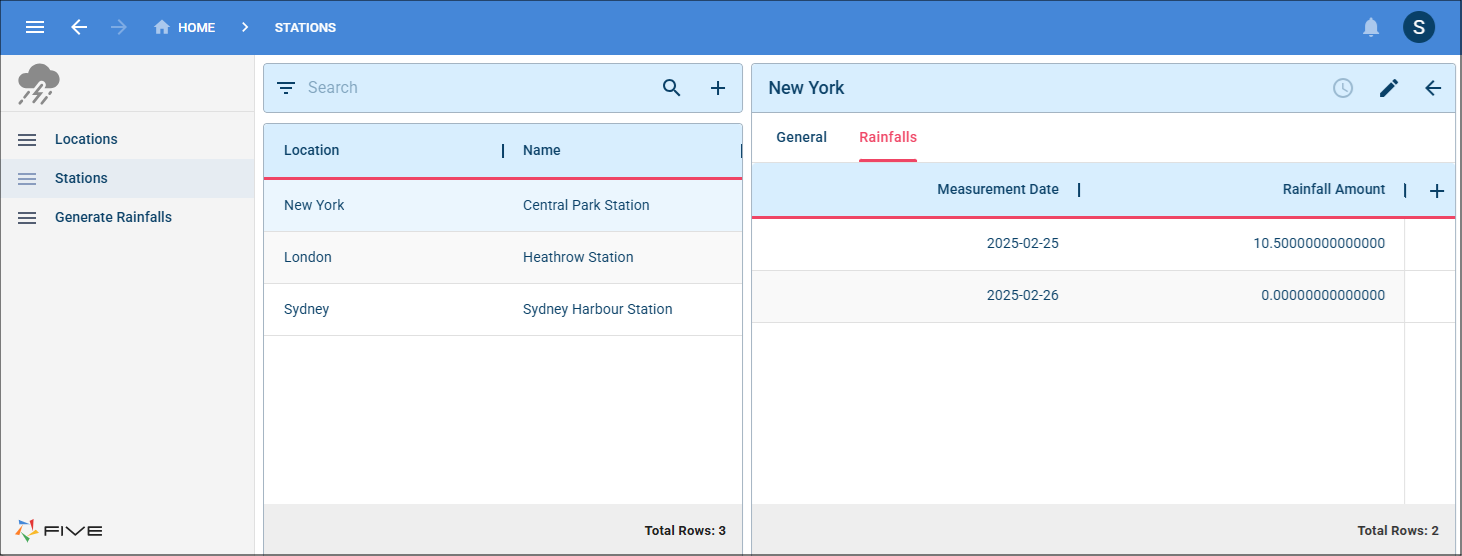Go back using the top bar arrow
The height and width of the screenshot is (556, 1462).
(x=79, y=27)
